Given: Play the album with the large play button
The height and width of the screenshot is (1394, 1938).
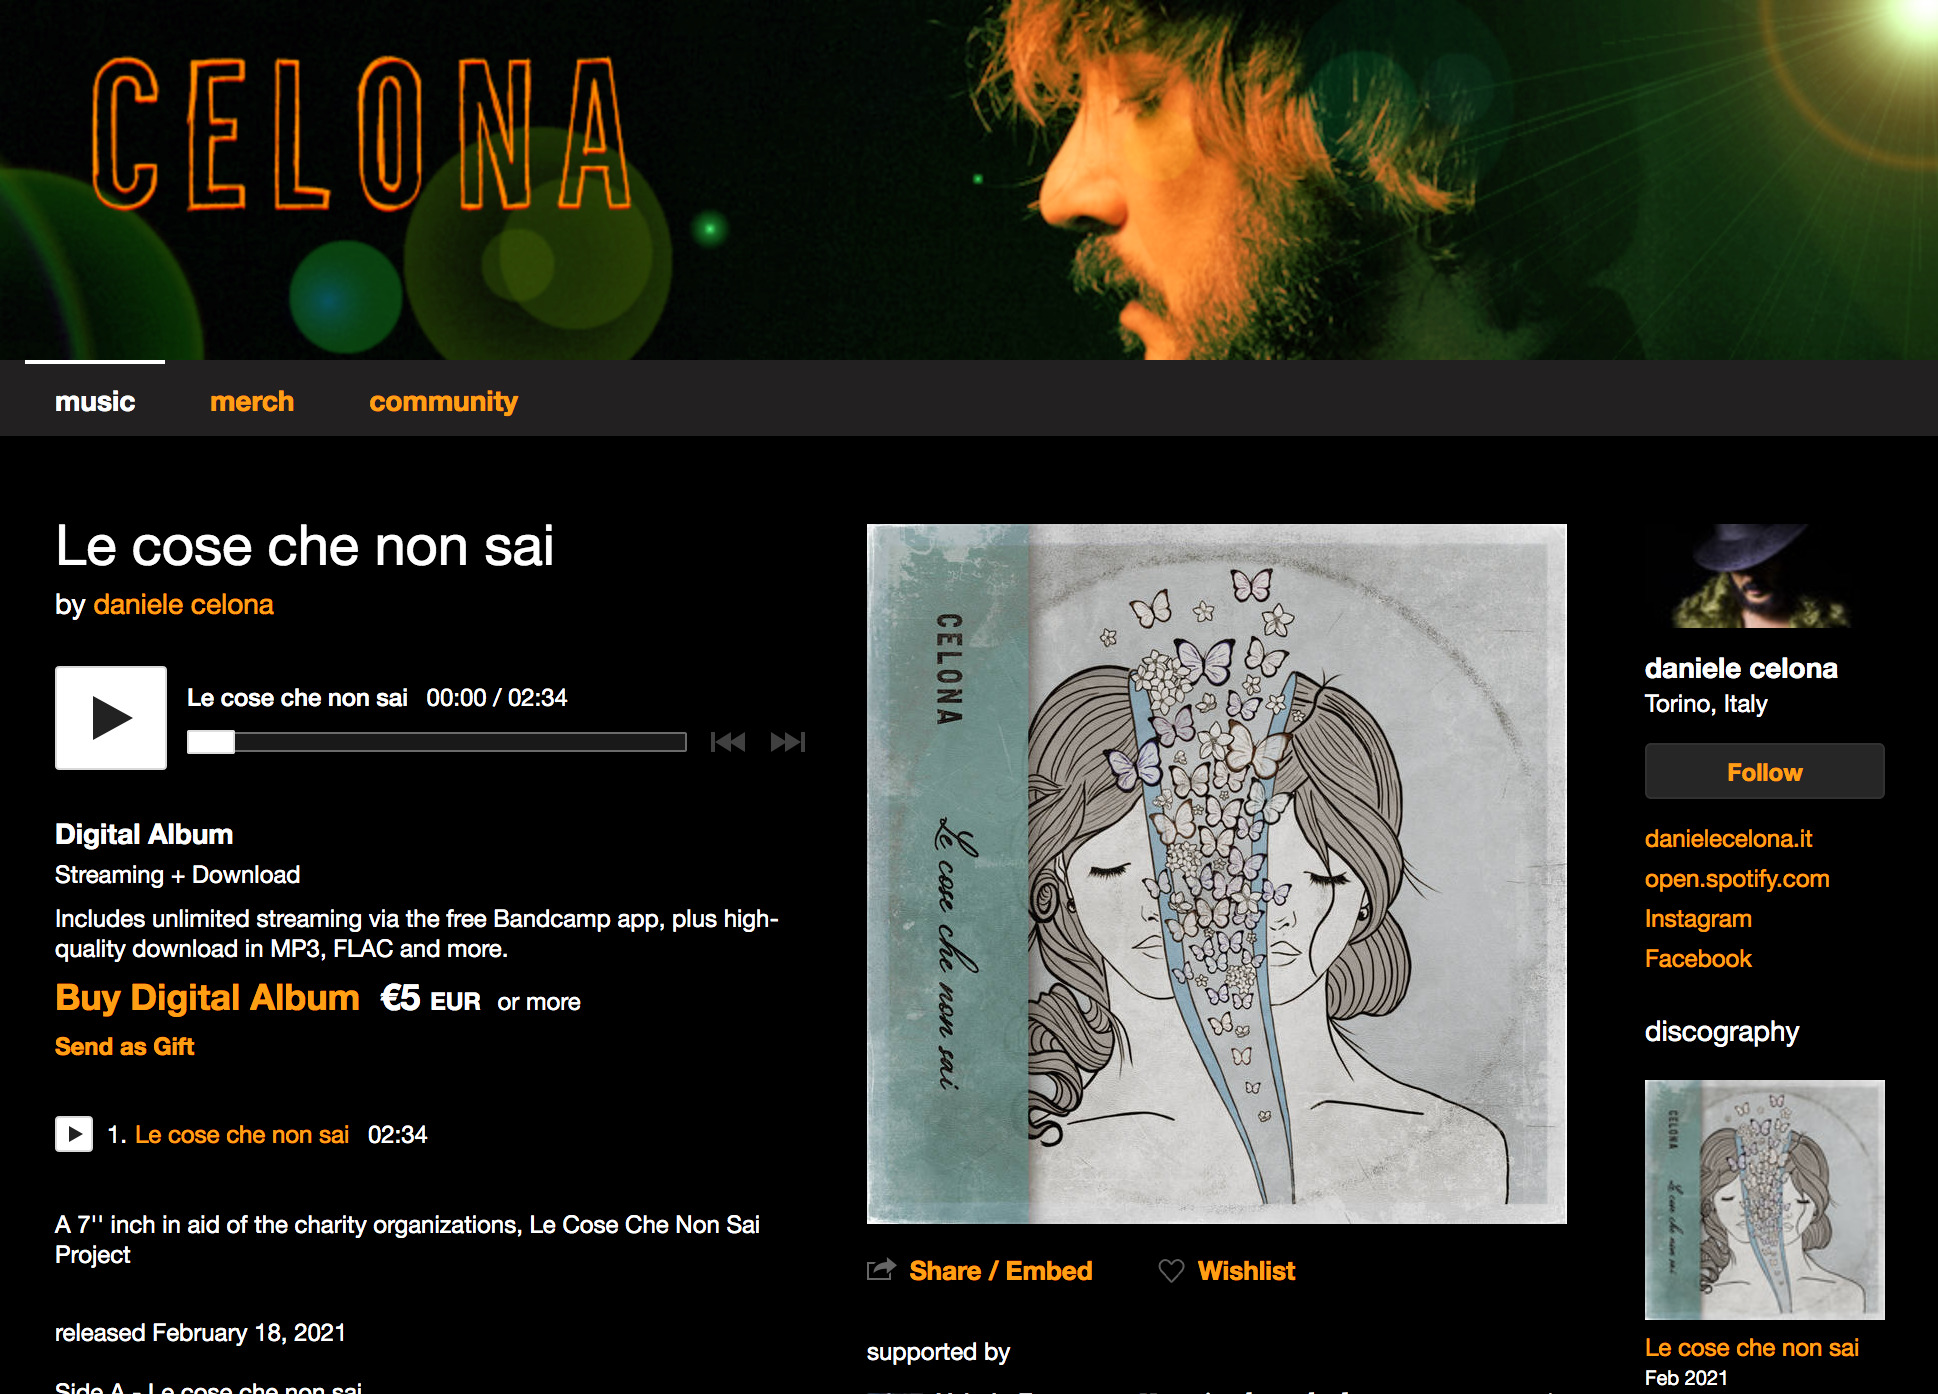Looking at the screenshot, I should 111,717.
